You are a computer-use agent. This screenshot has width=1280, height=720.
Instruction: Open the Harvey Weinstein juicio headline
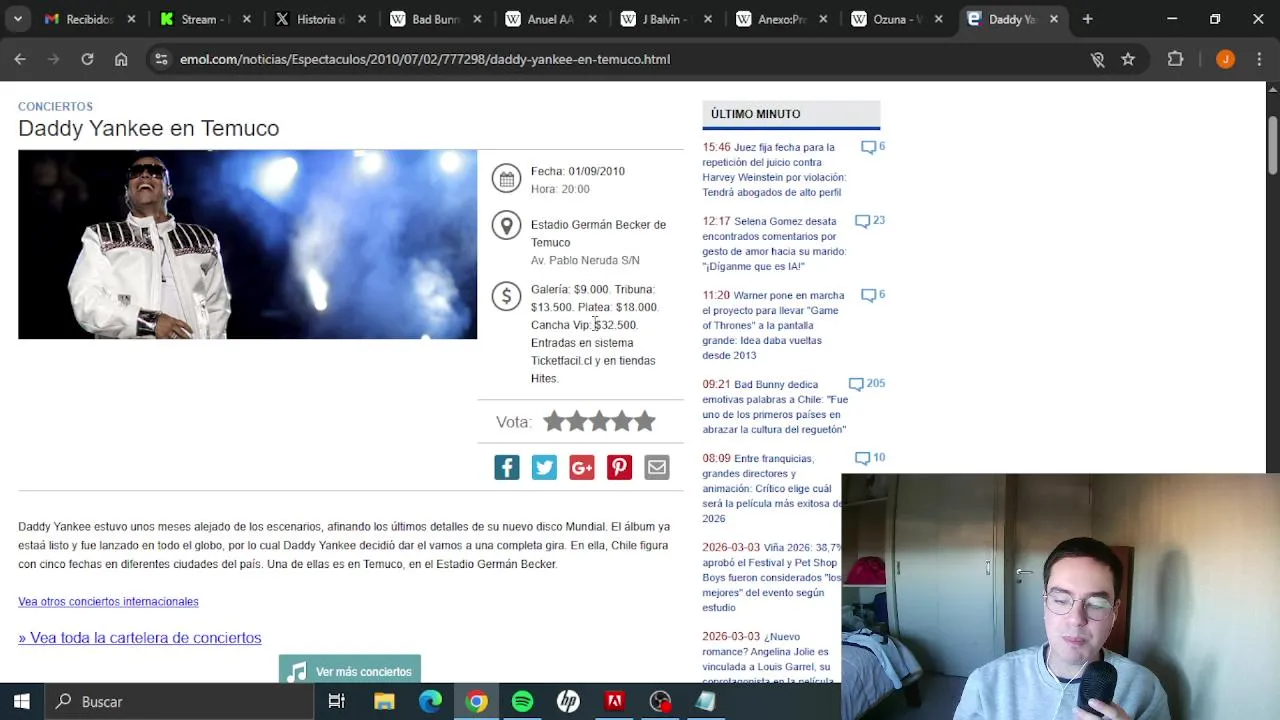tap(774, 169)
